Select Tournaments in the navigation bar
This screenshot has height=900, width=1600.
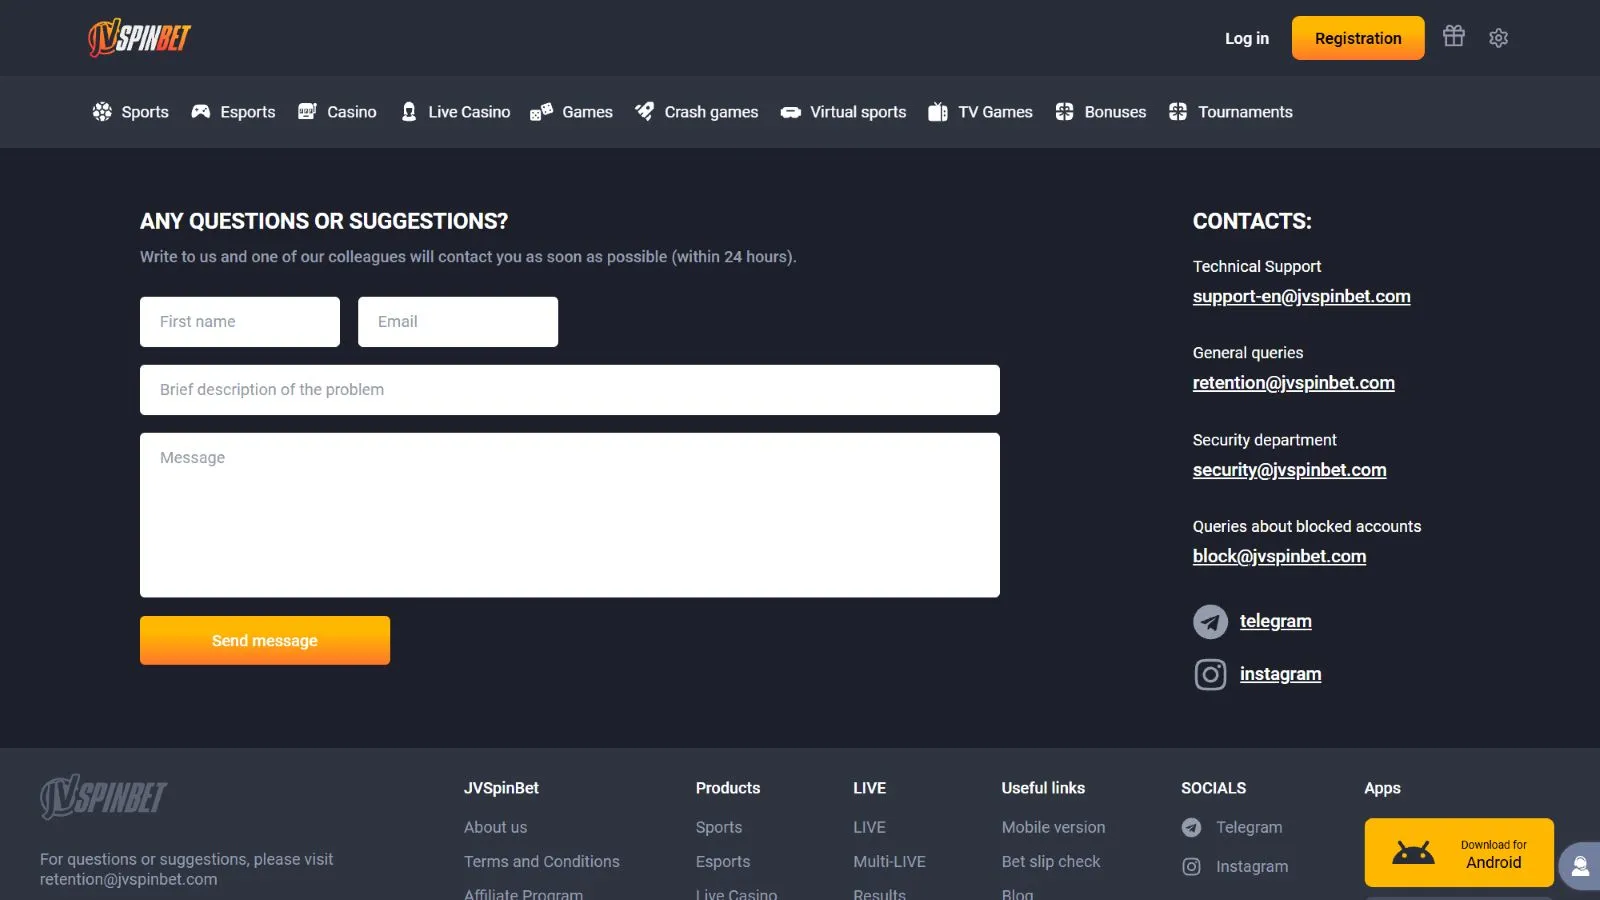(x=1231, y=112)
